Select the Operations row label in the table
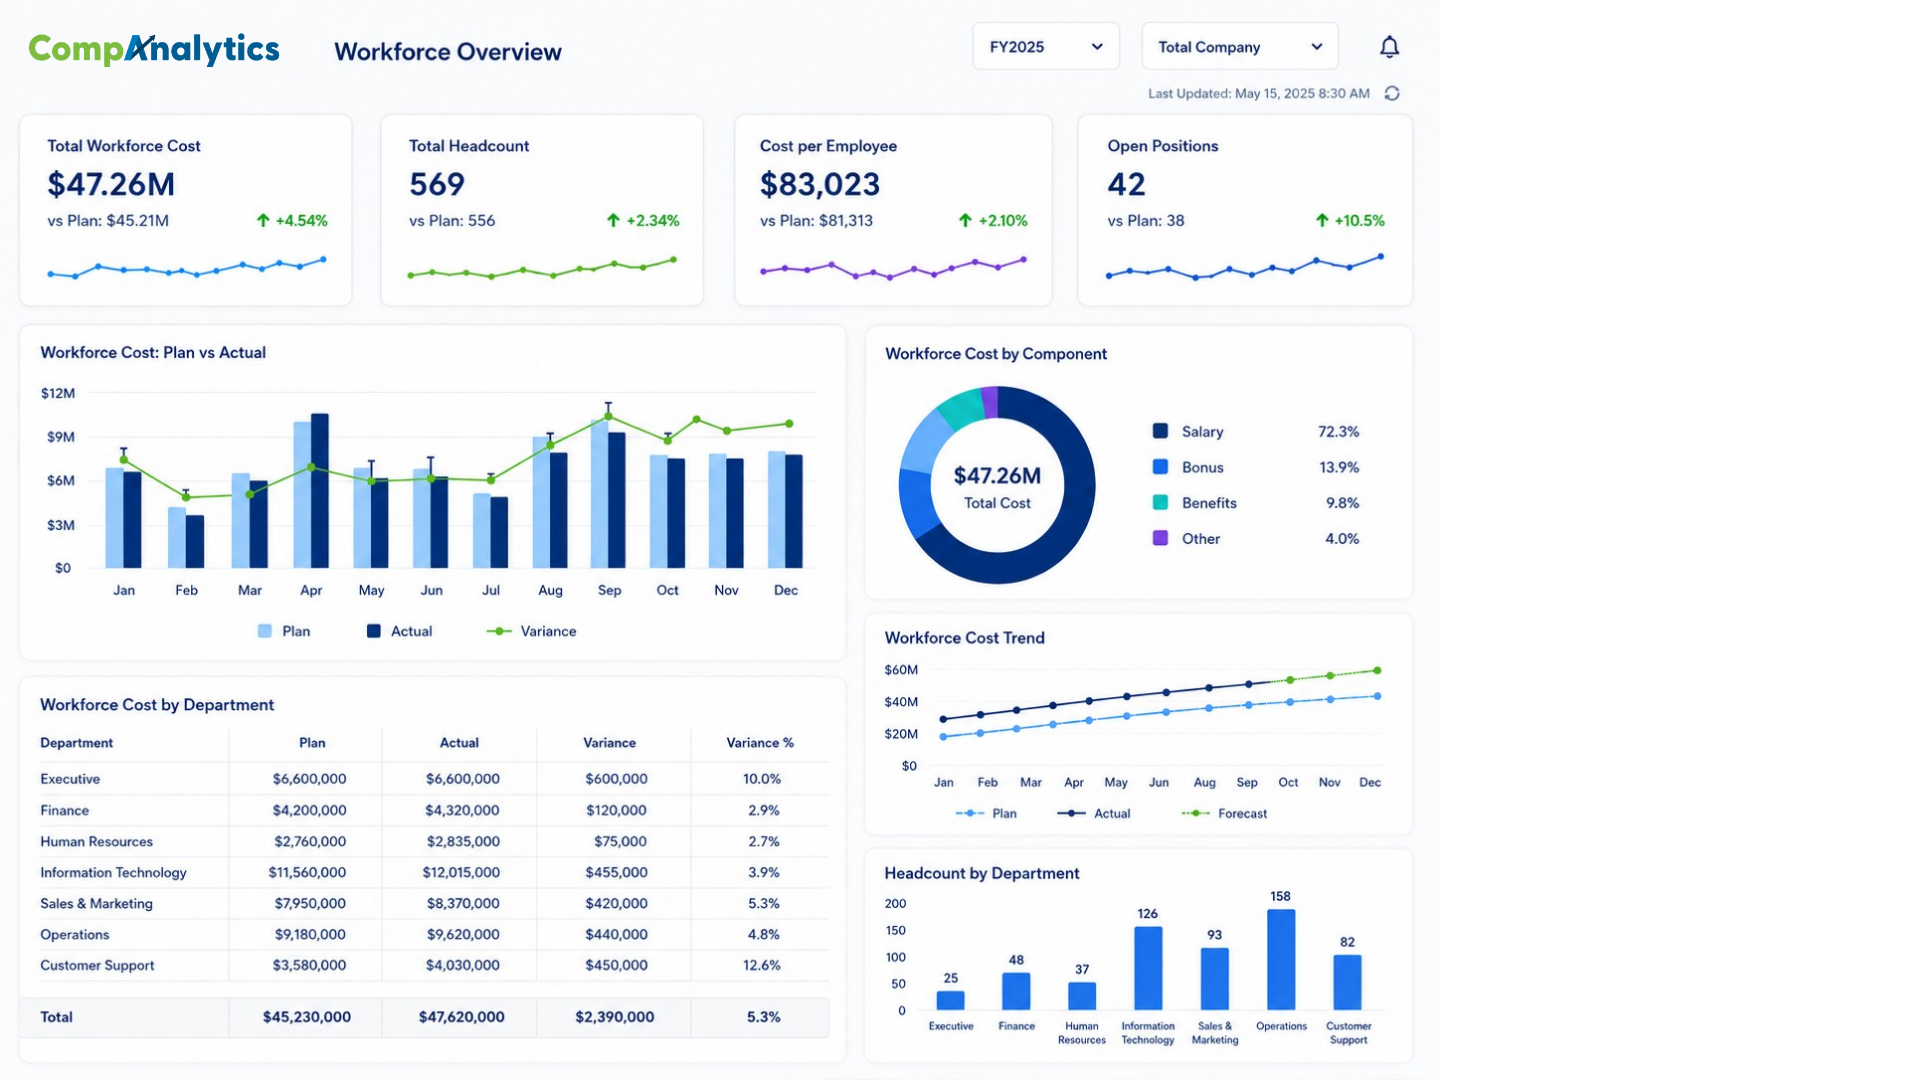 pyautogui.click(x=74, y=934)
